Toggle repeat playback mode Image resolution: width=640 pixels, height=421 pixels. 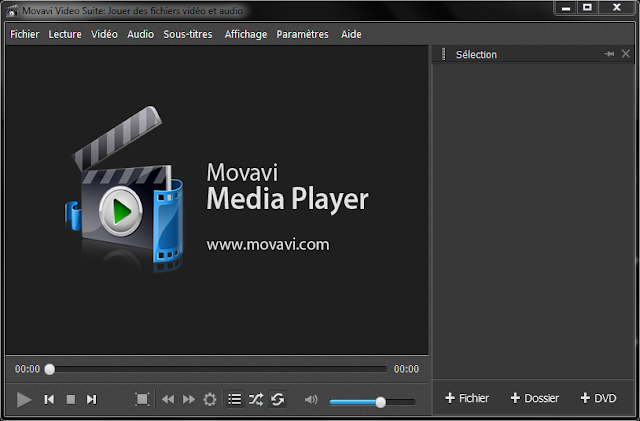click(278, 399)
